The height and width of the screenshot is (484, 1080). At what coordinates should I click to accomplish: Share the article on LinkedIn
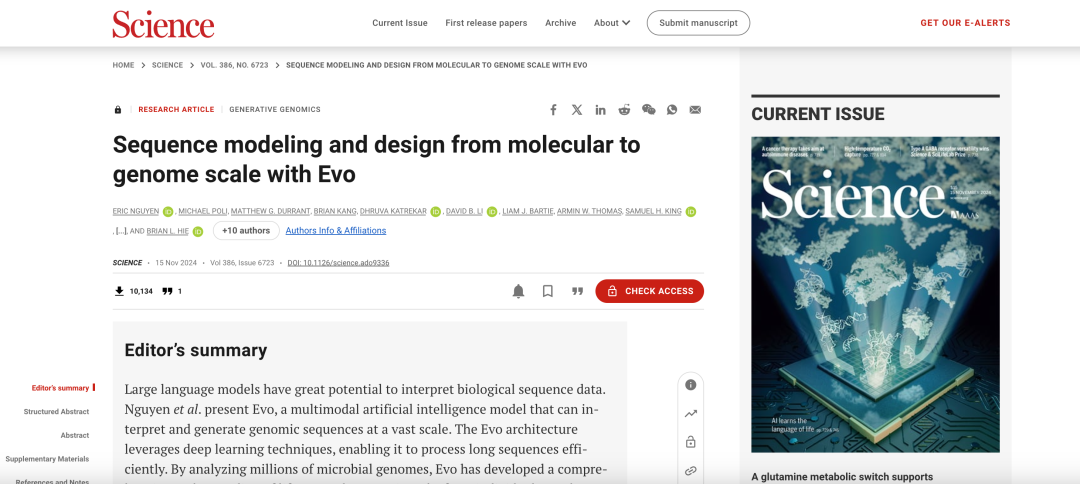click(x=600, y=110)
